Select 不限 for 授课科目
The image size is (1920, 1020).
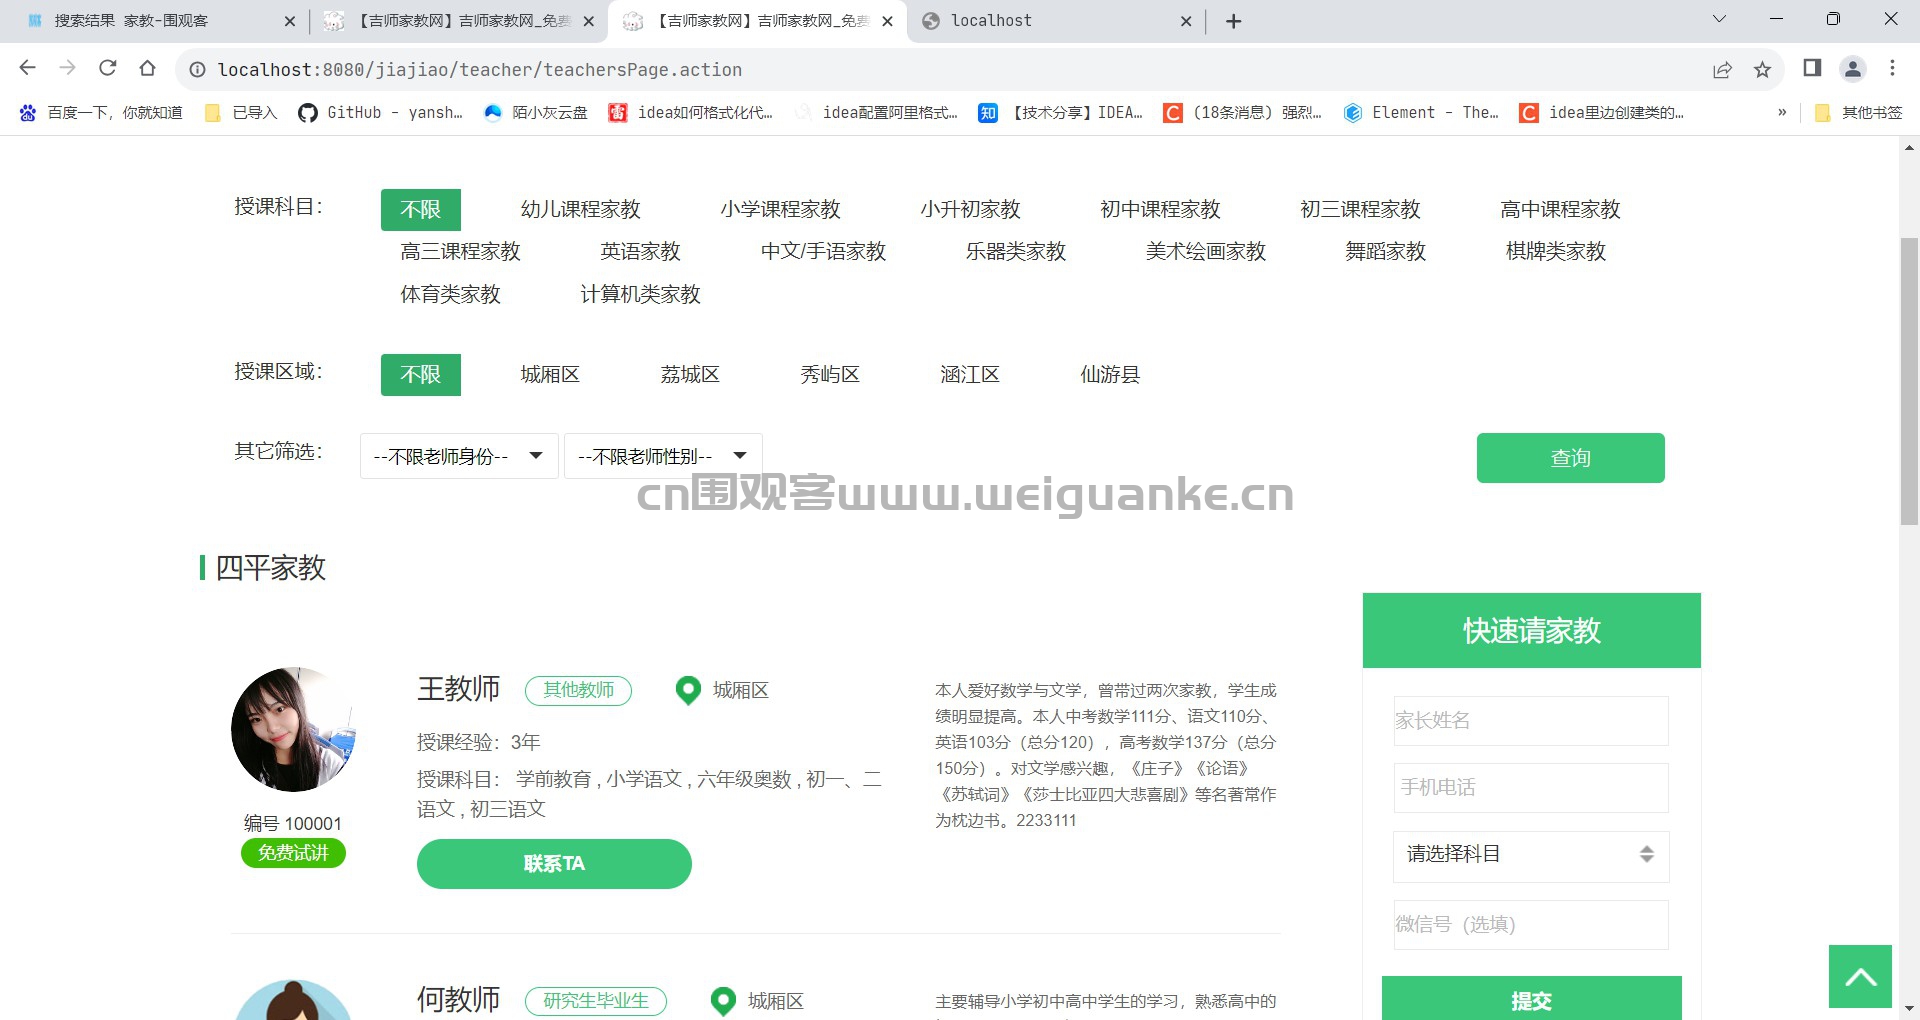click(421, 210)
